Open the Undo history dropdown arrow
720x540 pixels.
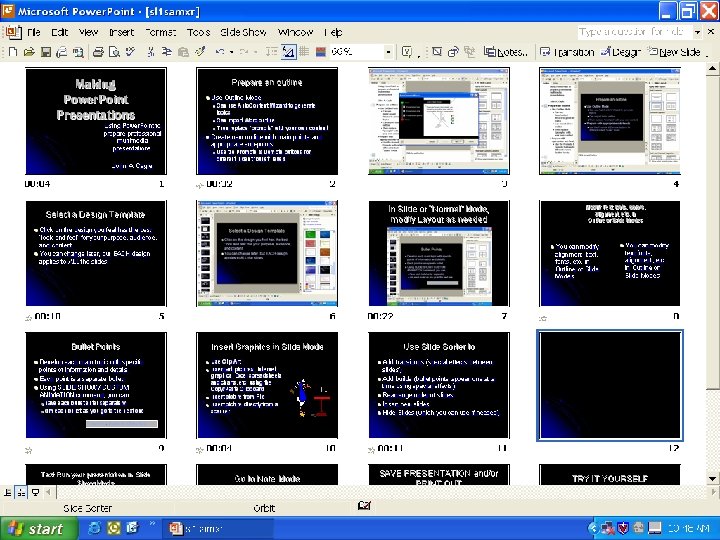tap(231, 52)
